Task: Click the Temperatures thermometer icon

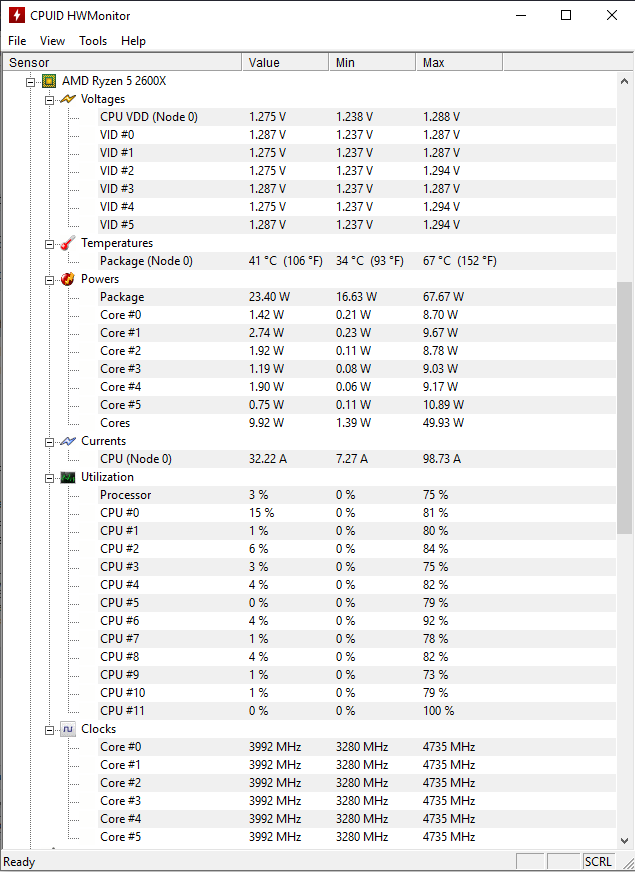Action: (67, 243)
